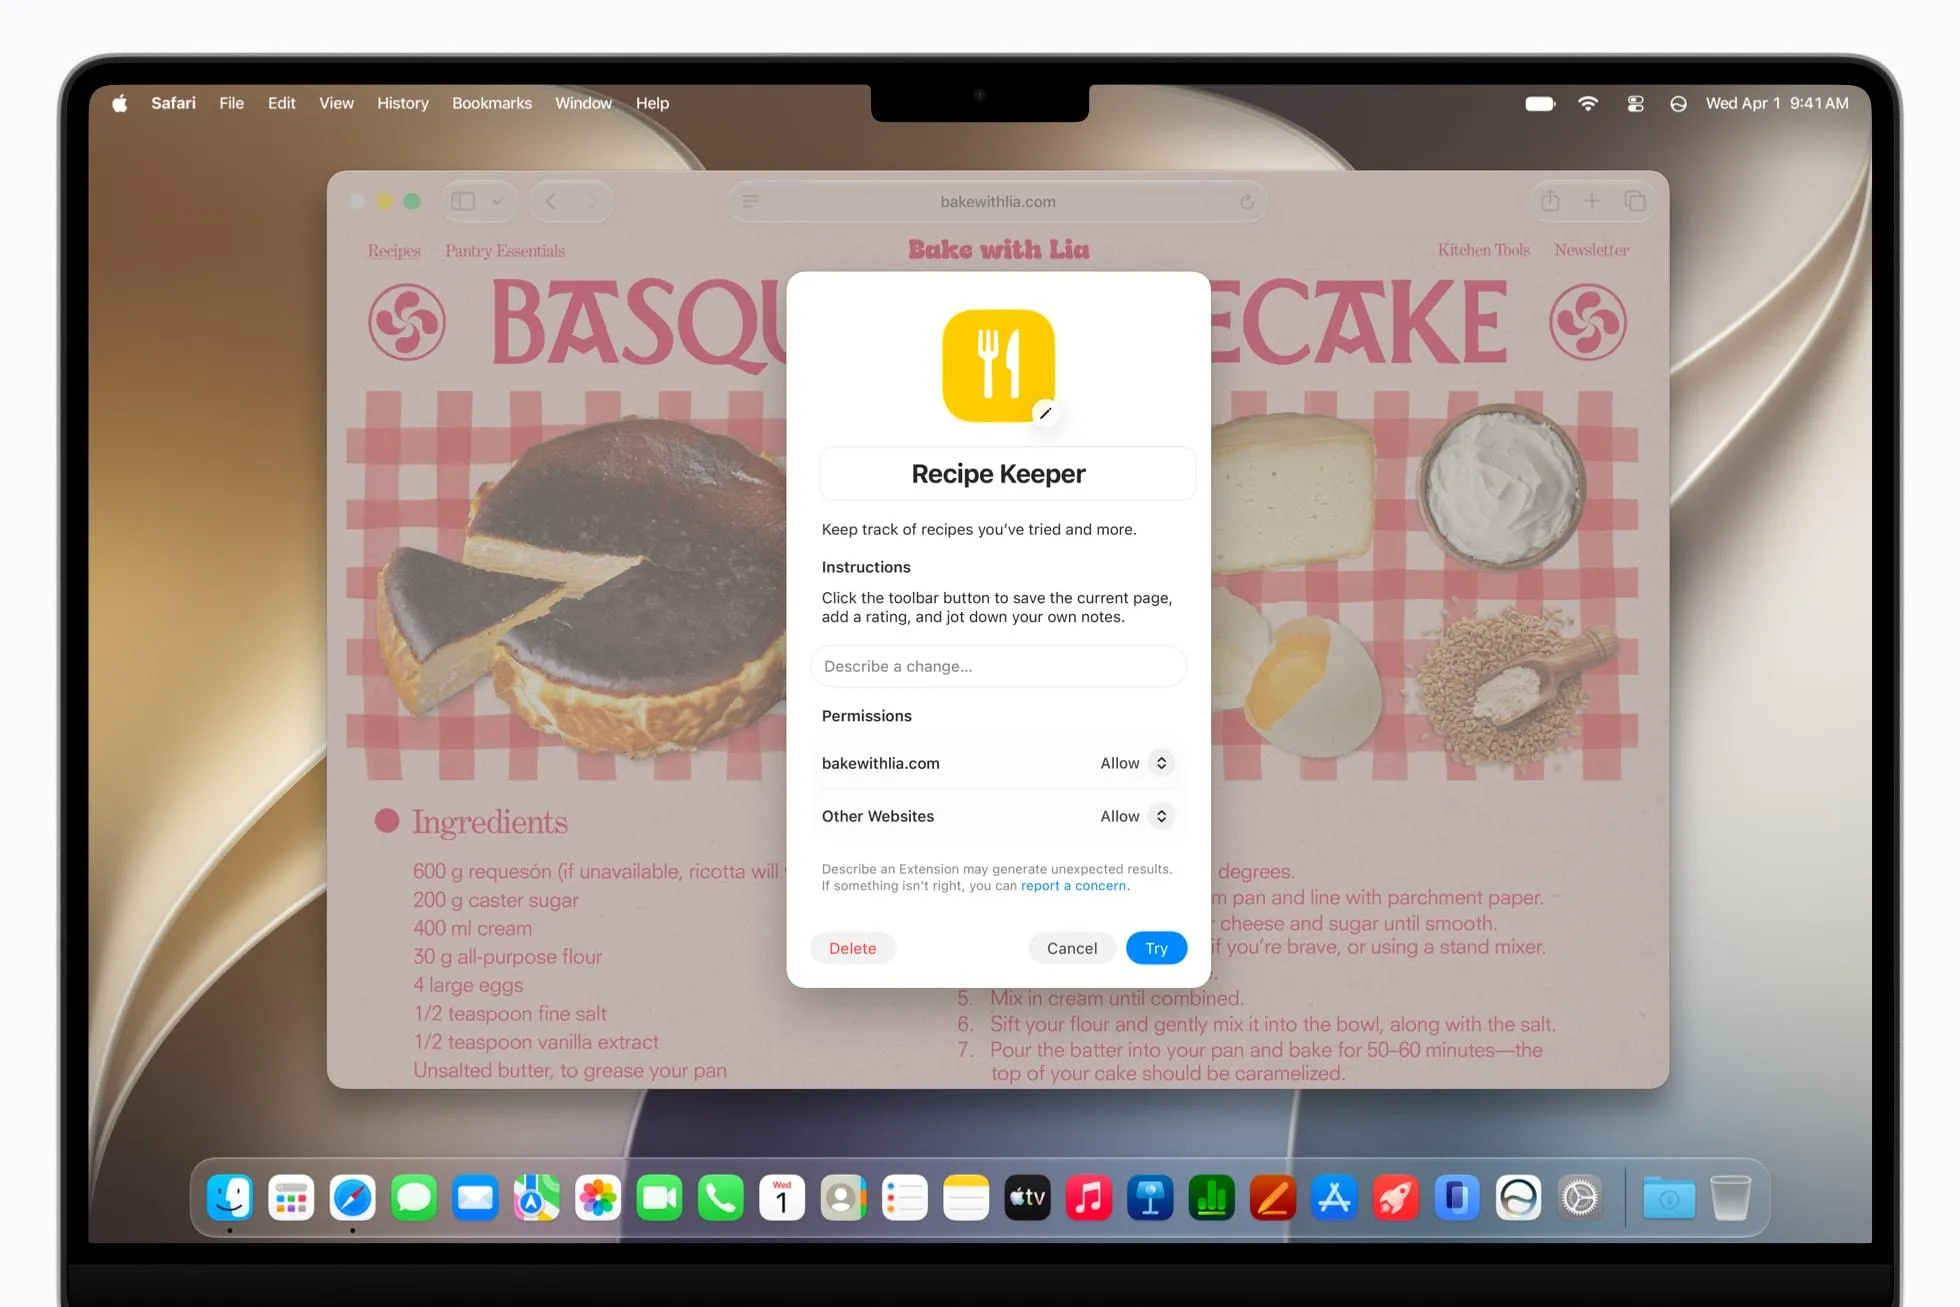This screenshot has width=1960, height=1307.
Task: Reload the bakewithlia.com page
Action: 1247,202
